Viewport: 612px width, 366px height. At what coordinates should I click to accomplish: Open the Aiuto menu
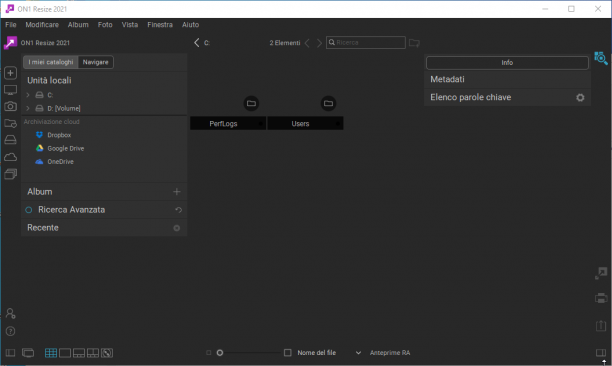pos(190,25)
